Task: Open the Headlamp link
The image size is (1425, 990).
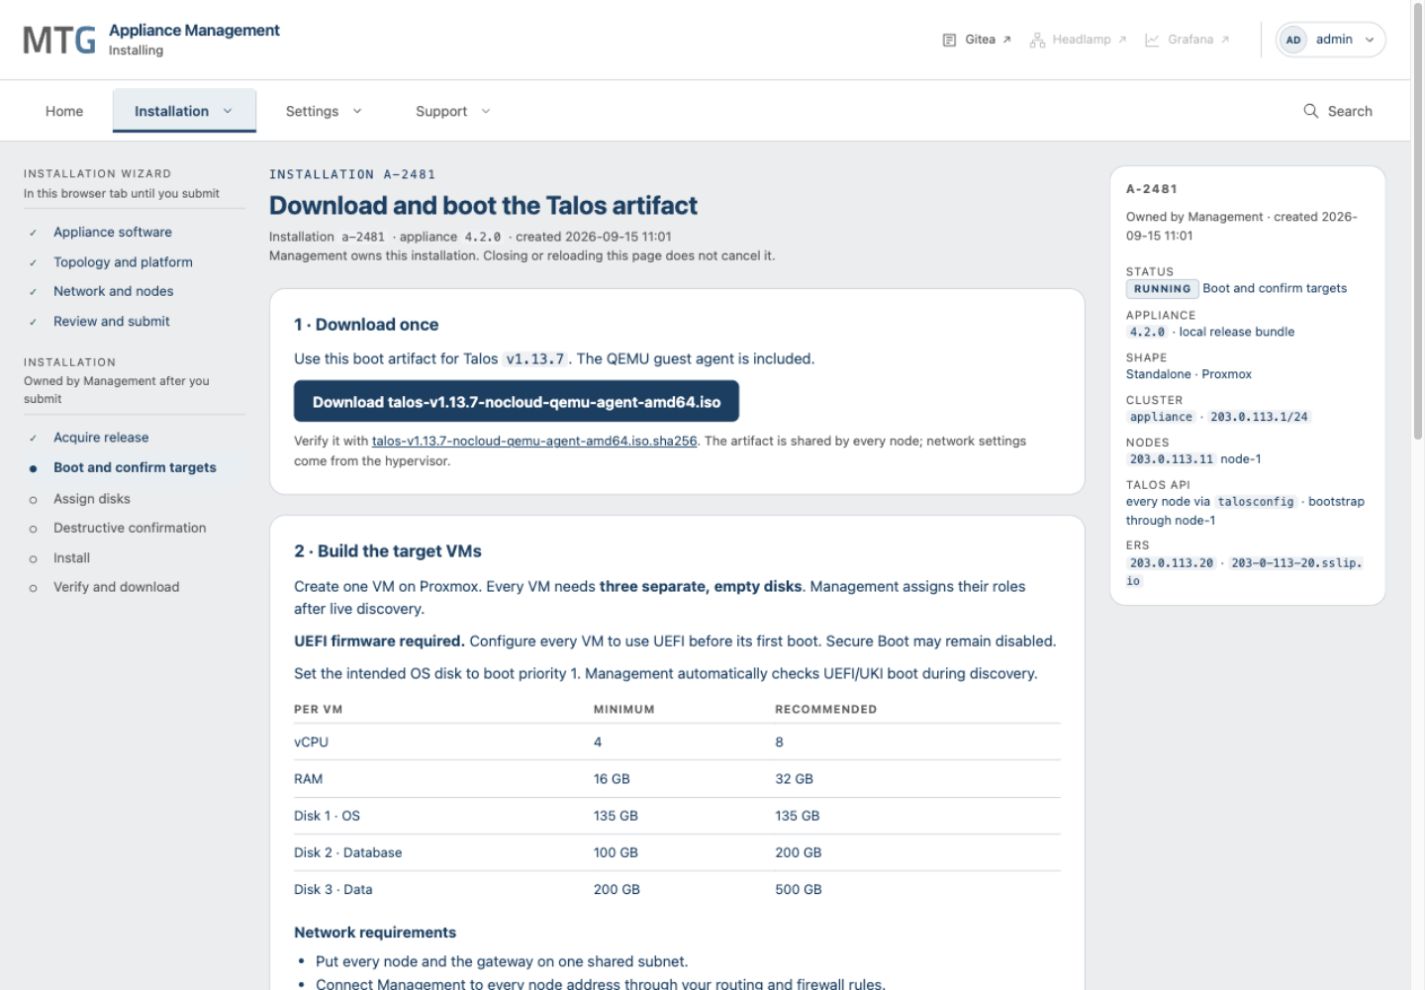Action: click(1078, 40)
